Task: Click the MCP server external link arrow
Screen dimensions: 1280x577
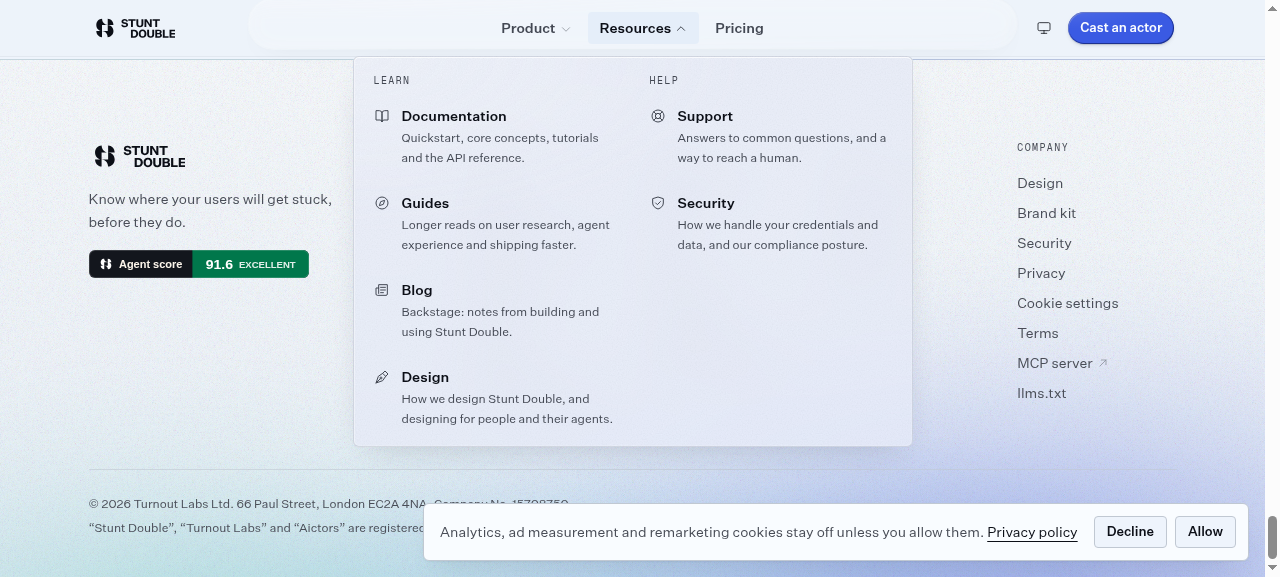Action: 1103,363
